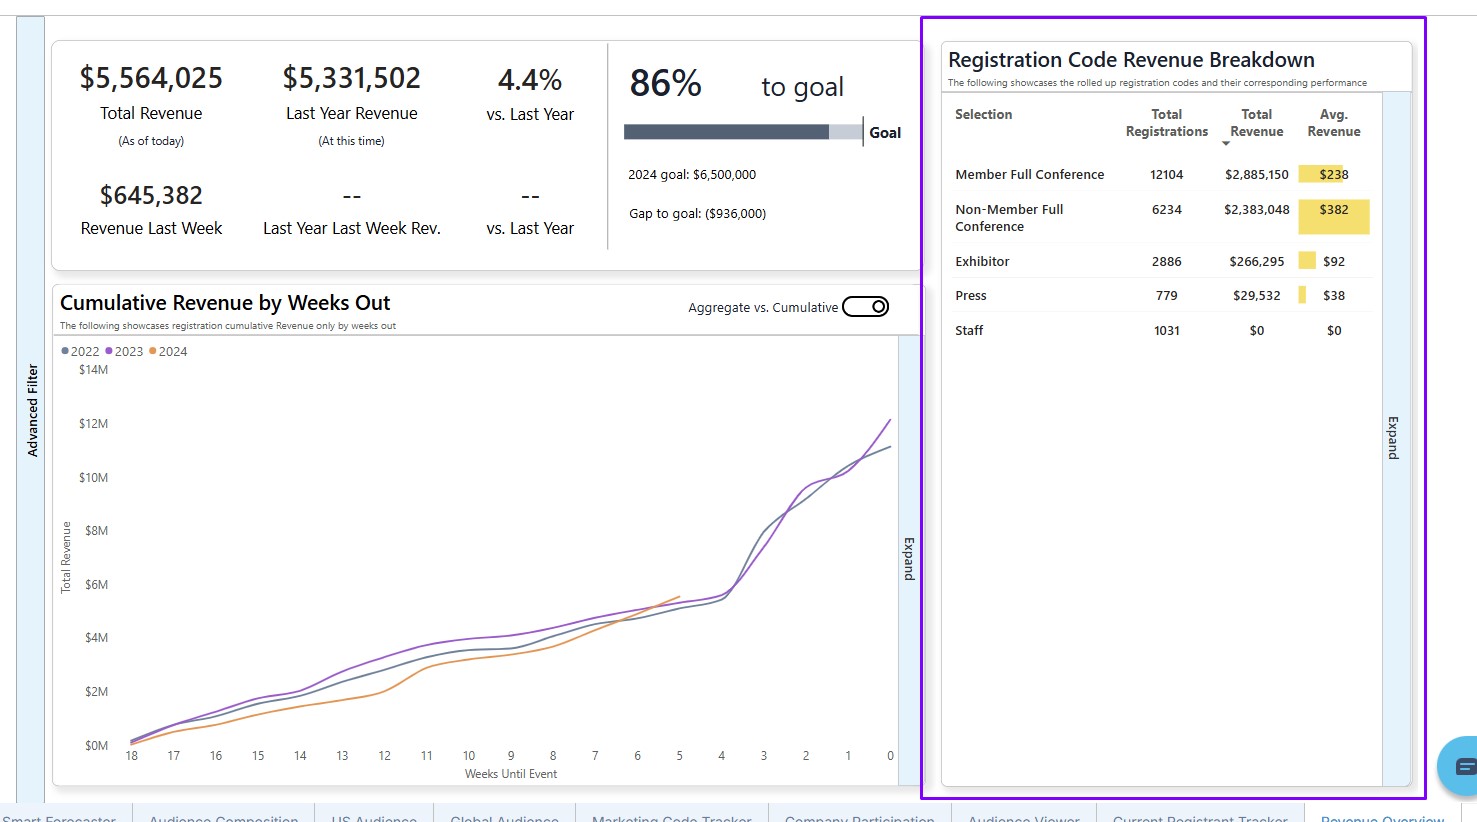The image size is (1477, 822).
Task: Click the $5,564,025 Total Revenue card
Action: click(x=151, y=79)
